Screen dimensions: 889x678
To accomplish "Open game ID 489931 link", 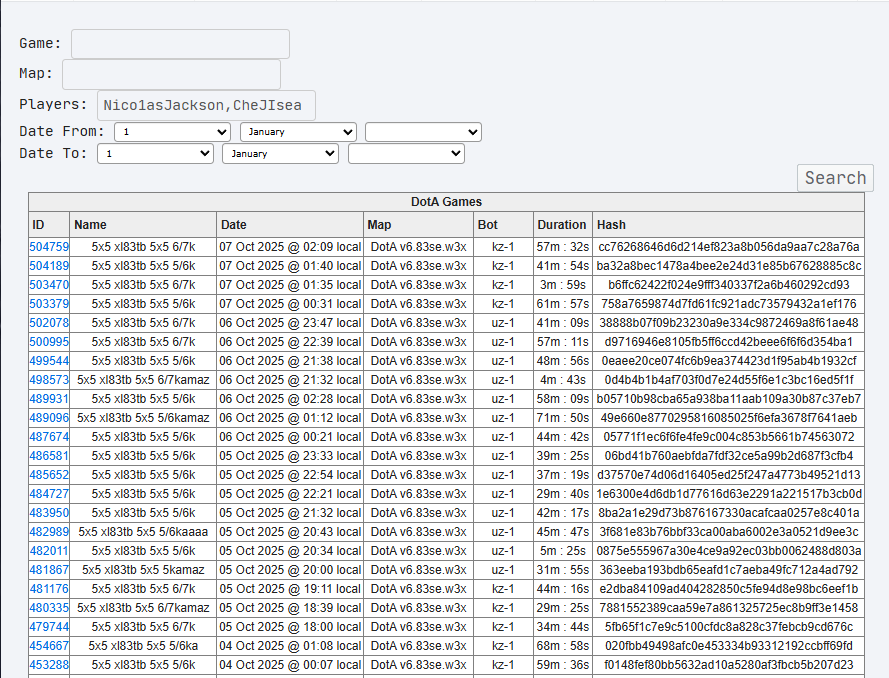I will (49, 399).
